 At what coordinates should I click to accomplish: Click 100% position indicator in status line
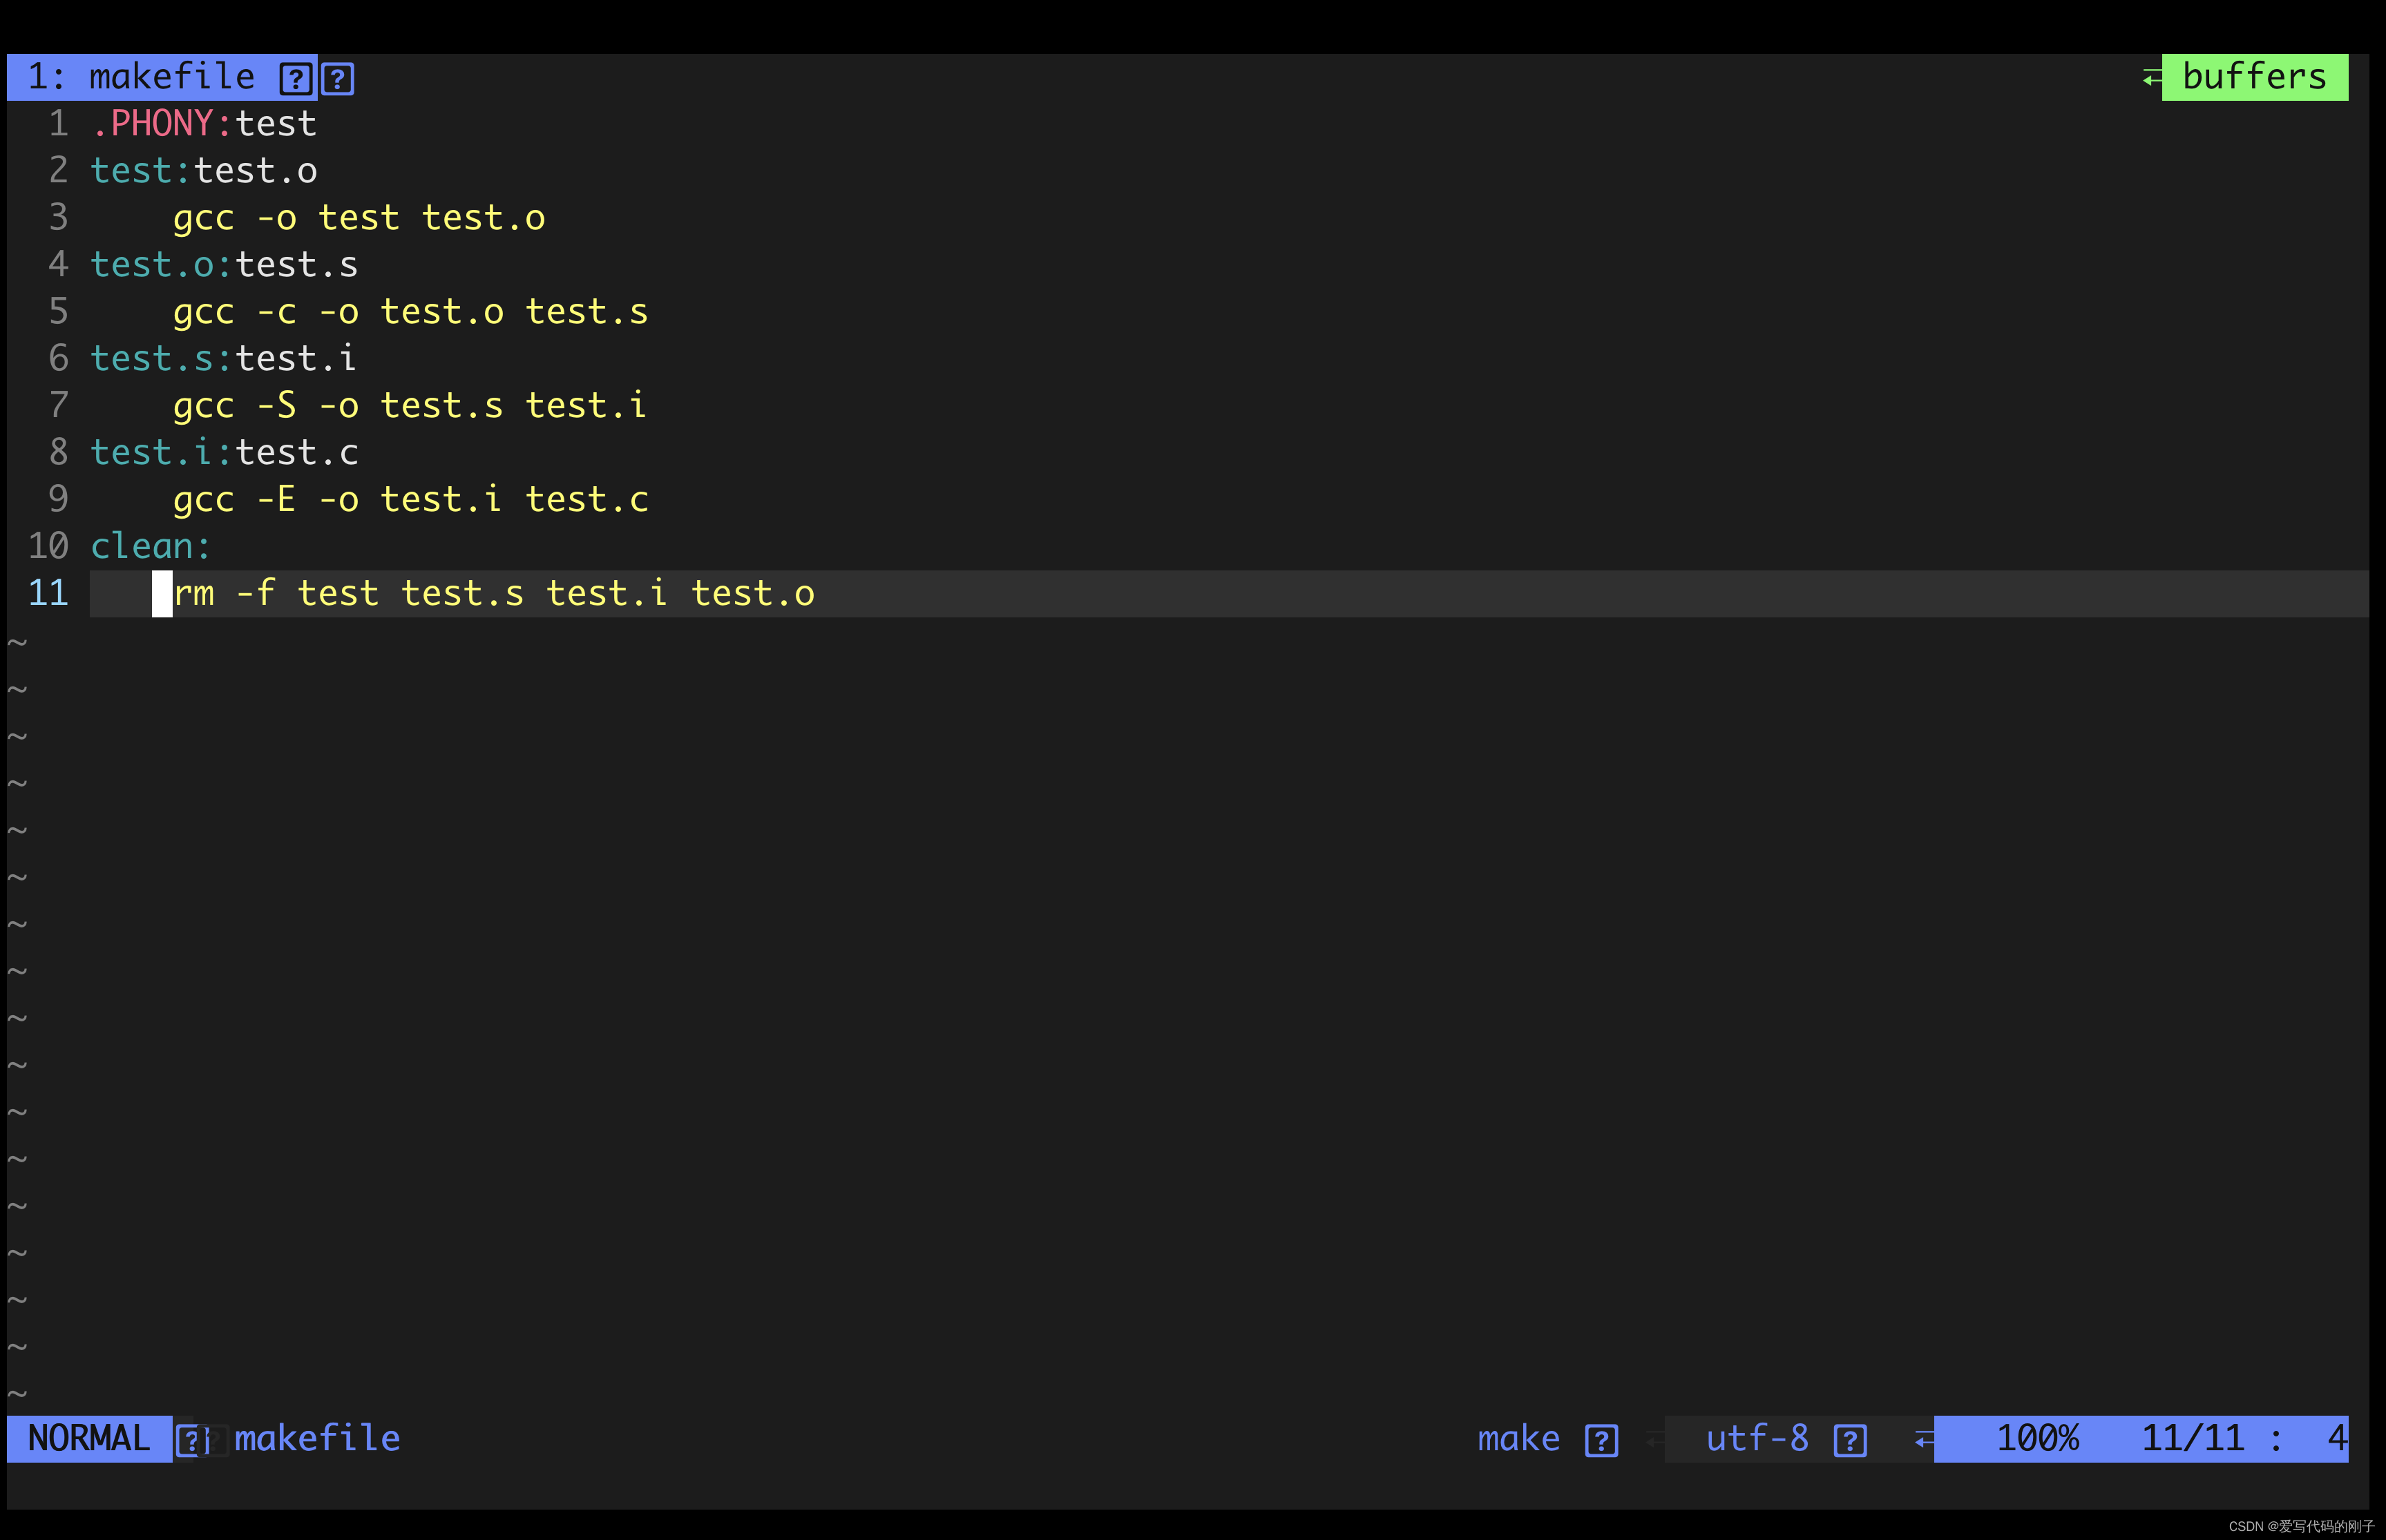(x=2037, y=1438)
